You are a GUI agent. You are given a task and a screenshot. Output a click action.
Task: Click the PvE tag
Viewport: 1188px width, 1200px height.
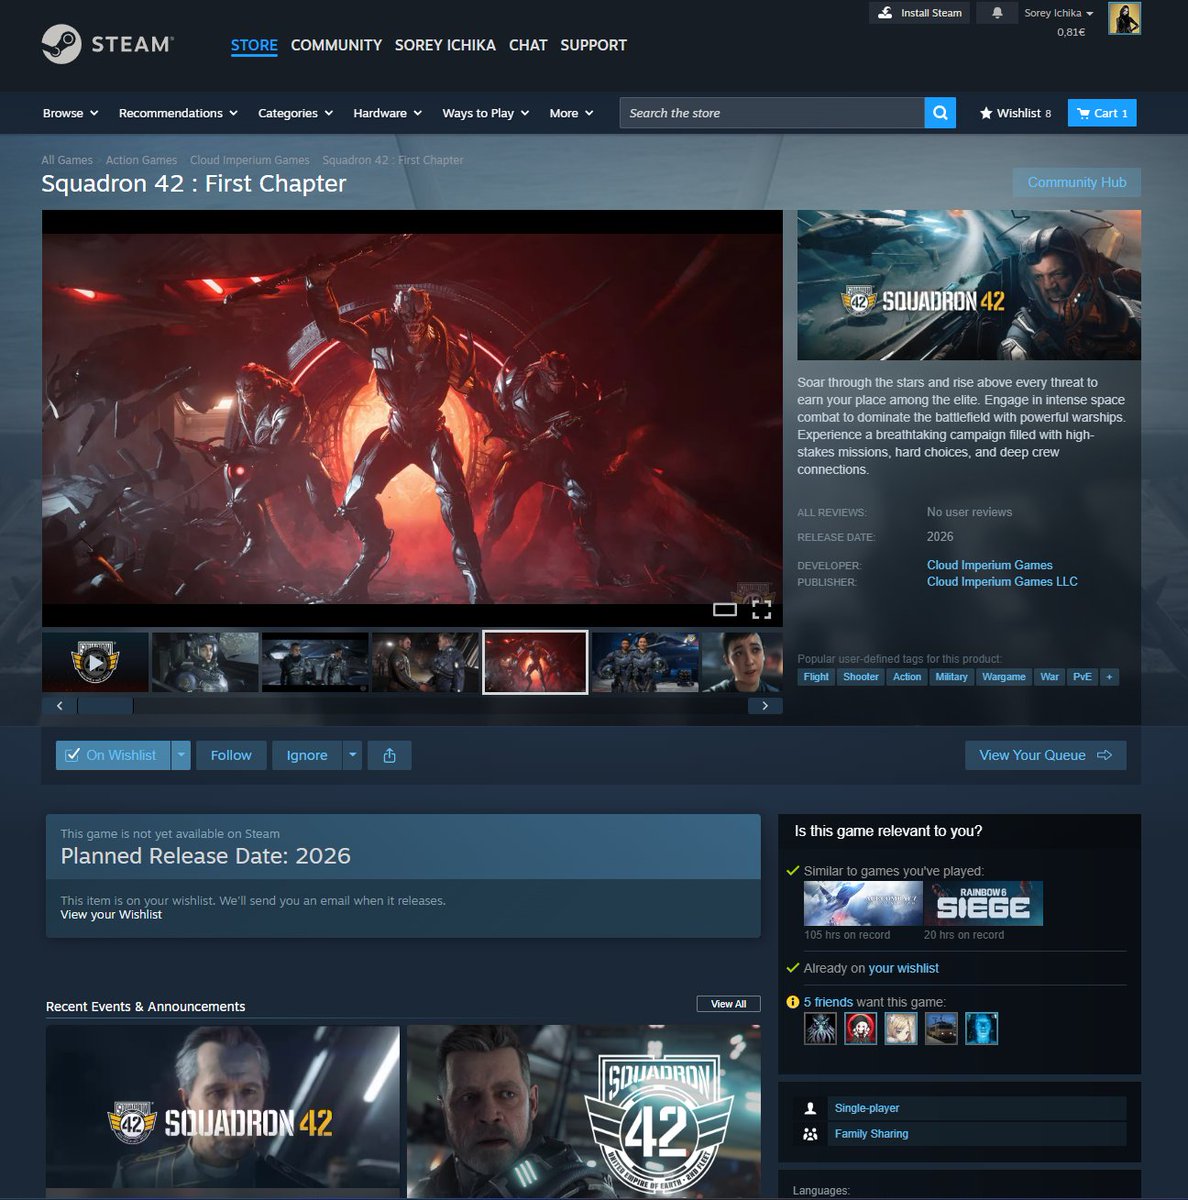point(1082,677)
